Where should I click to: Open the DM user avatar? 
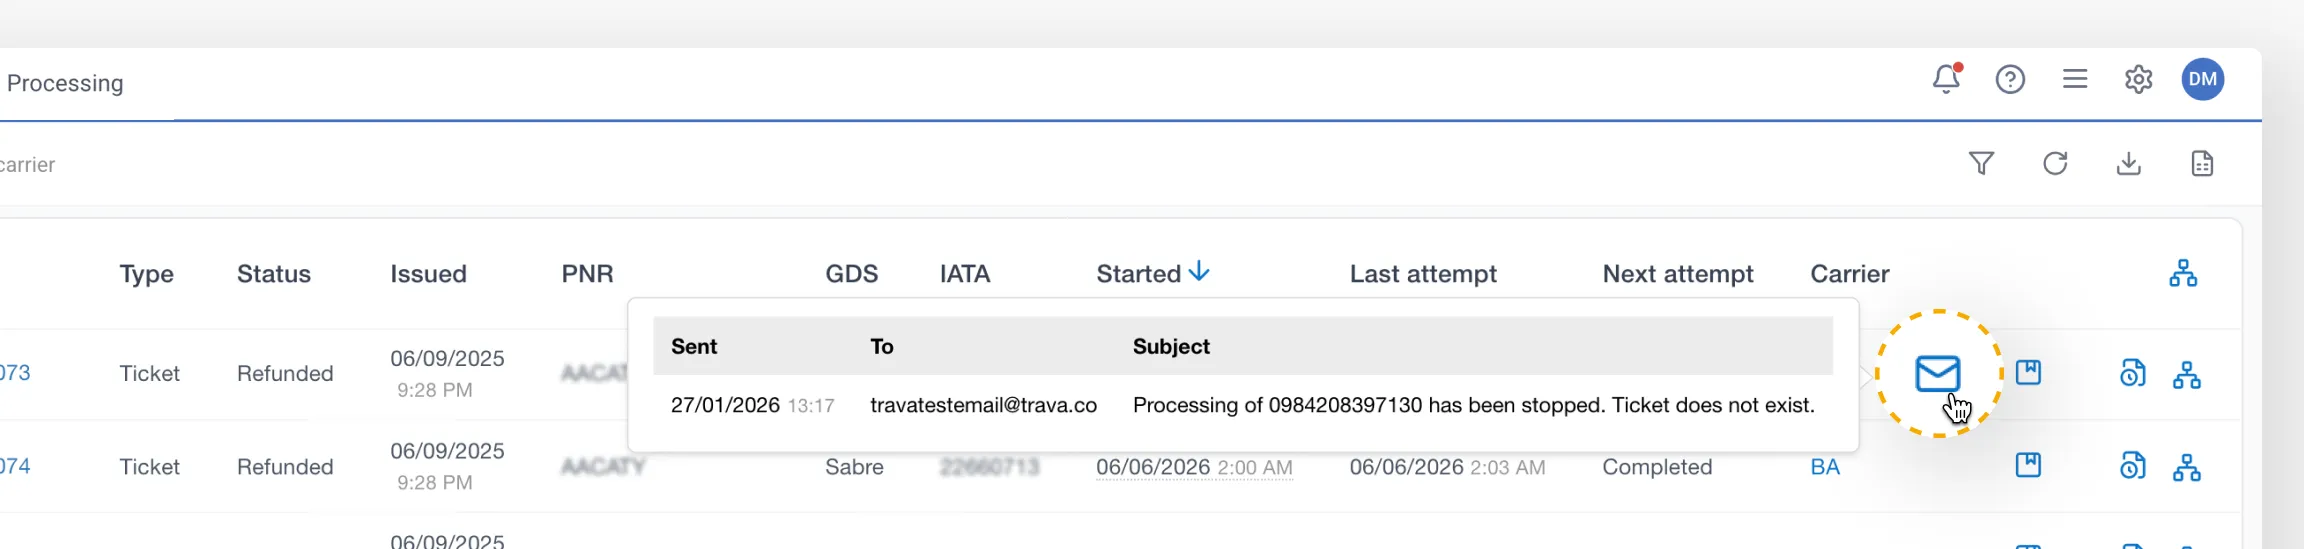(2203, 79)
